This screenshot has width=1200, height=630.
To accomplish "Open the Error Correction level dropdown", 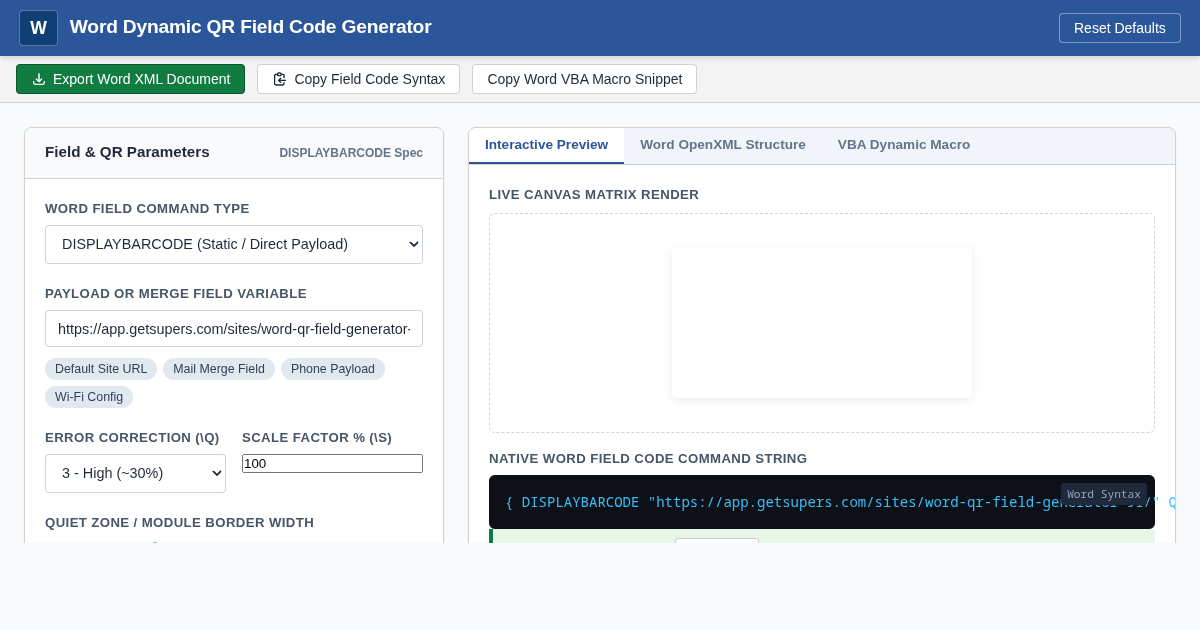I will [x=135, y=473].
